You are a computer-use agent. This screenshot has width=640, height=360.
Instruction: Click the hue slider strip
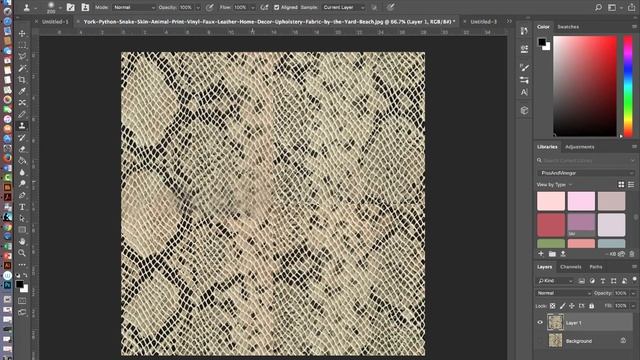click(628, 86)
